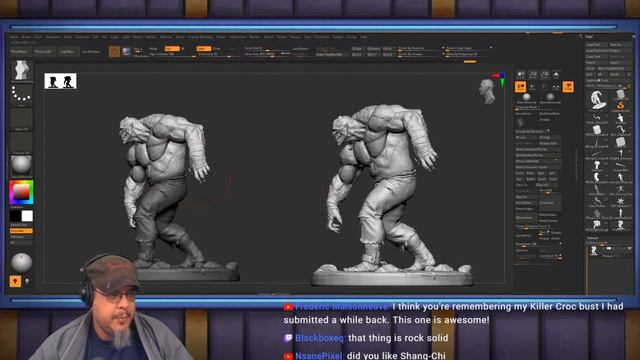Image resolution: width=640 pixels, height=360 pixels.
Task: Toggle the orange Edit mode button
Action: [x=114, y=51]
